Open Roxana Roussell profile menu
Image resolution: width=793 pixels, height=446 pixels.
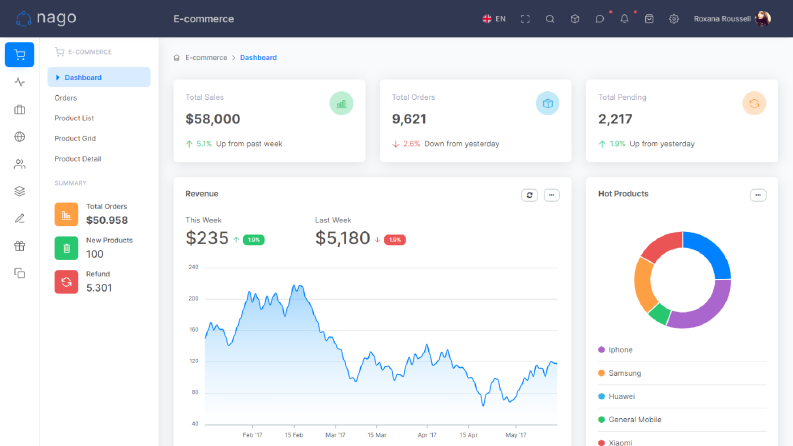(732, 19)
